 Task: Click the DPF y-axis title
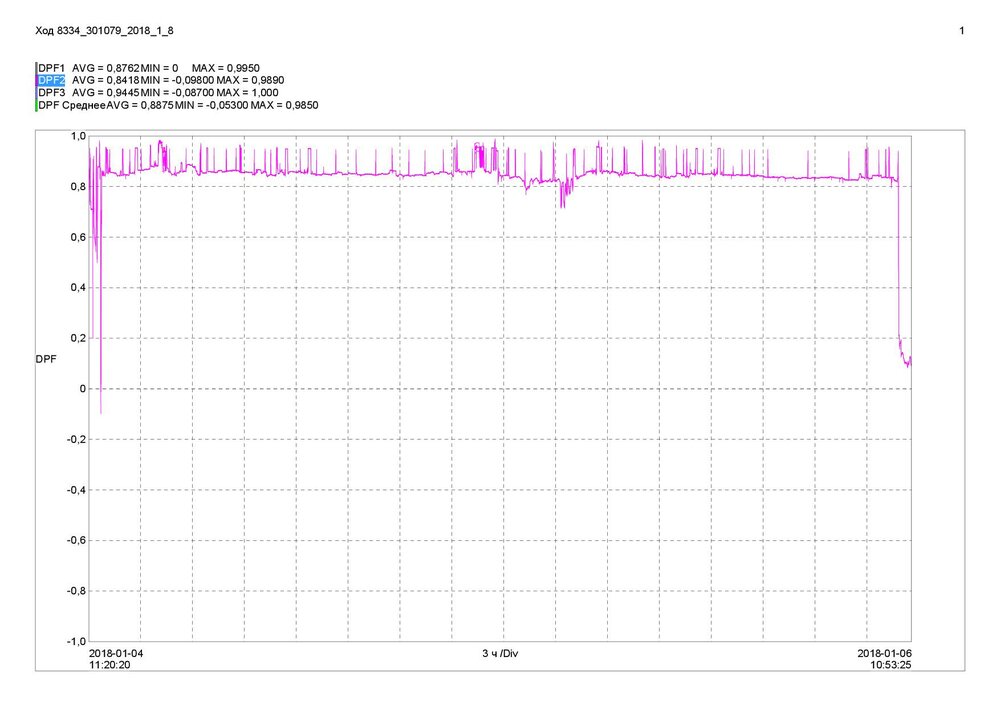click(46, 359)
